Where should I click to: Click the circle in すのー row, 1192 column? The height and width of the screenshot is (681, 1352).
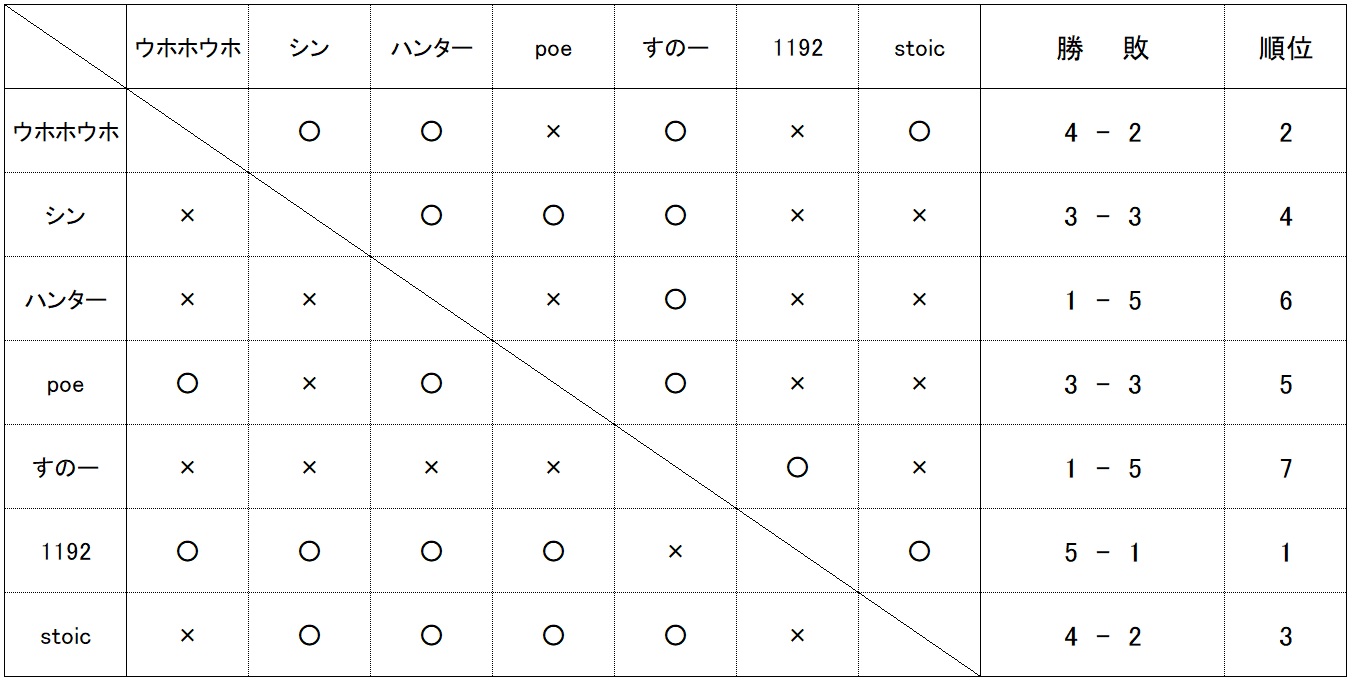797,467
